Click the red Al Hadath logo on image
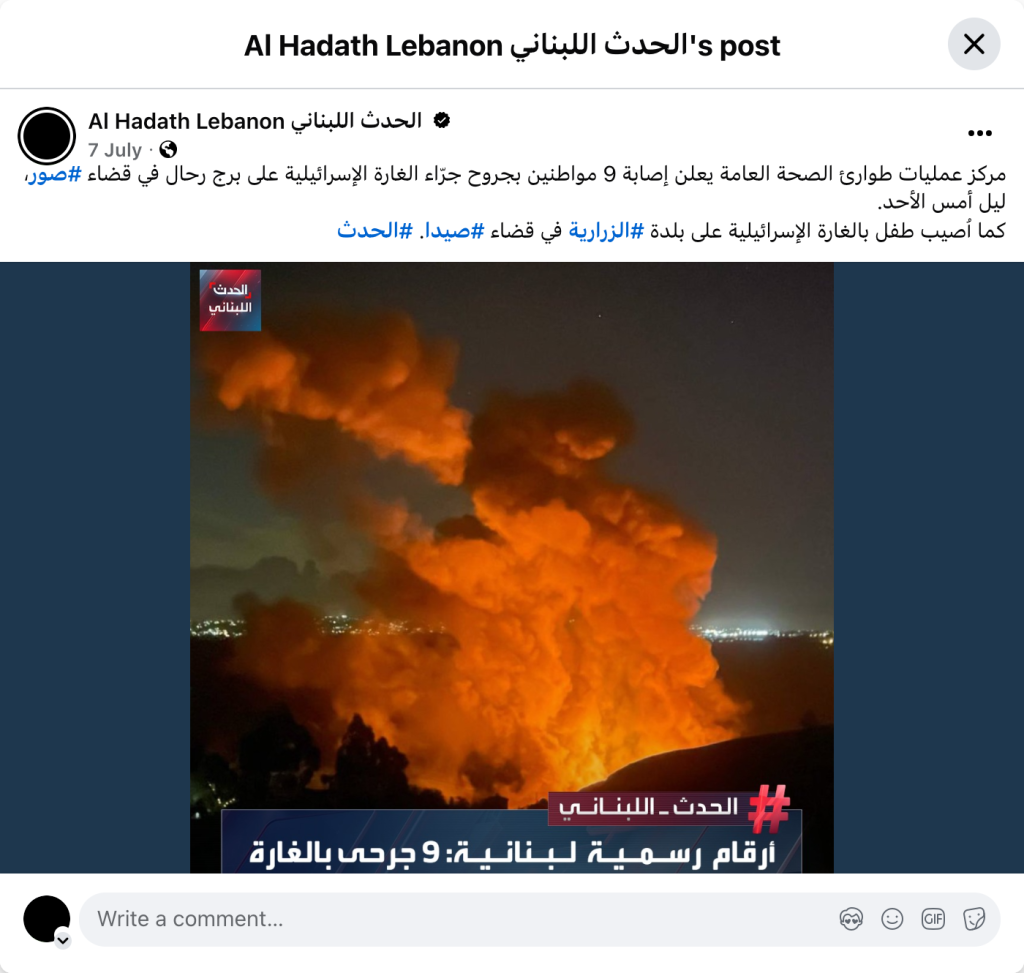 click(231, 300)
